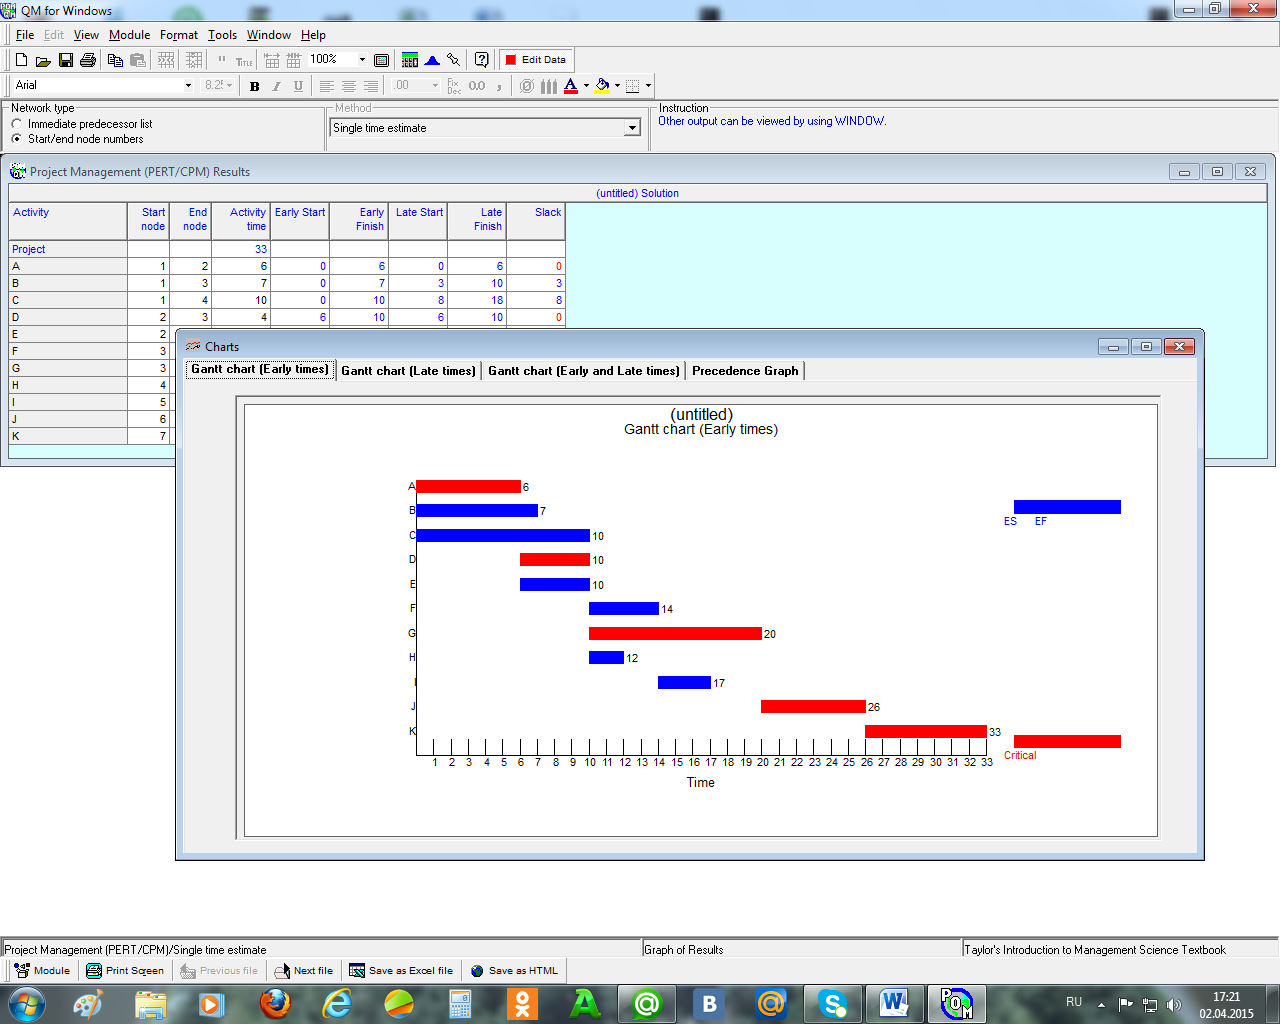
Task: Click Save as HTML button
Action: (514, 971)
